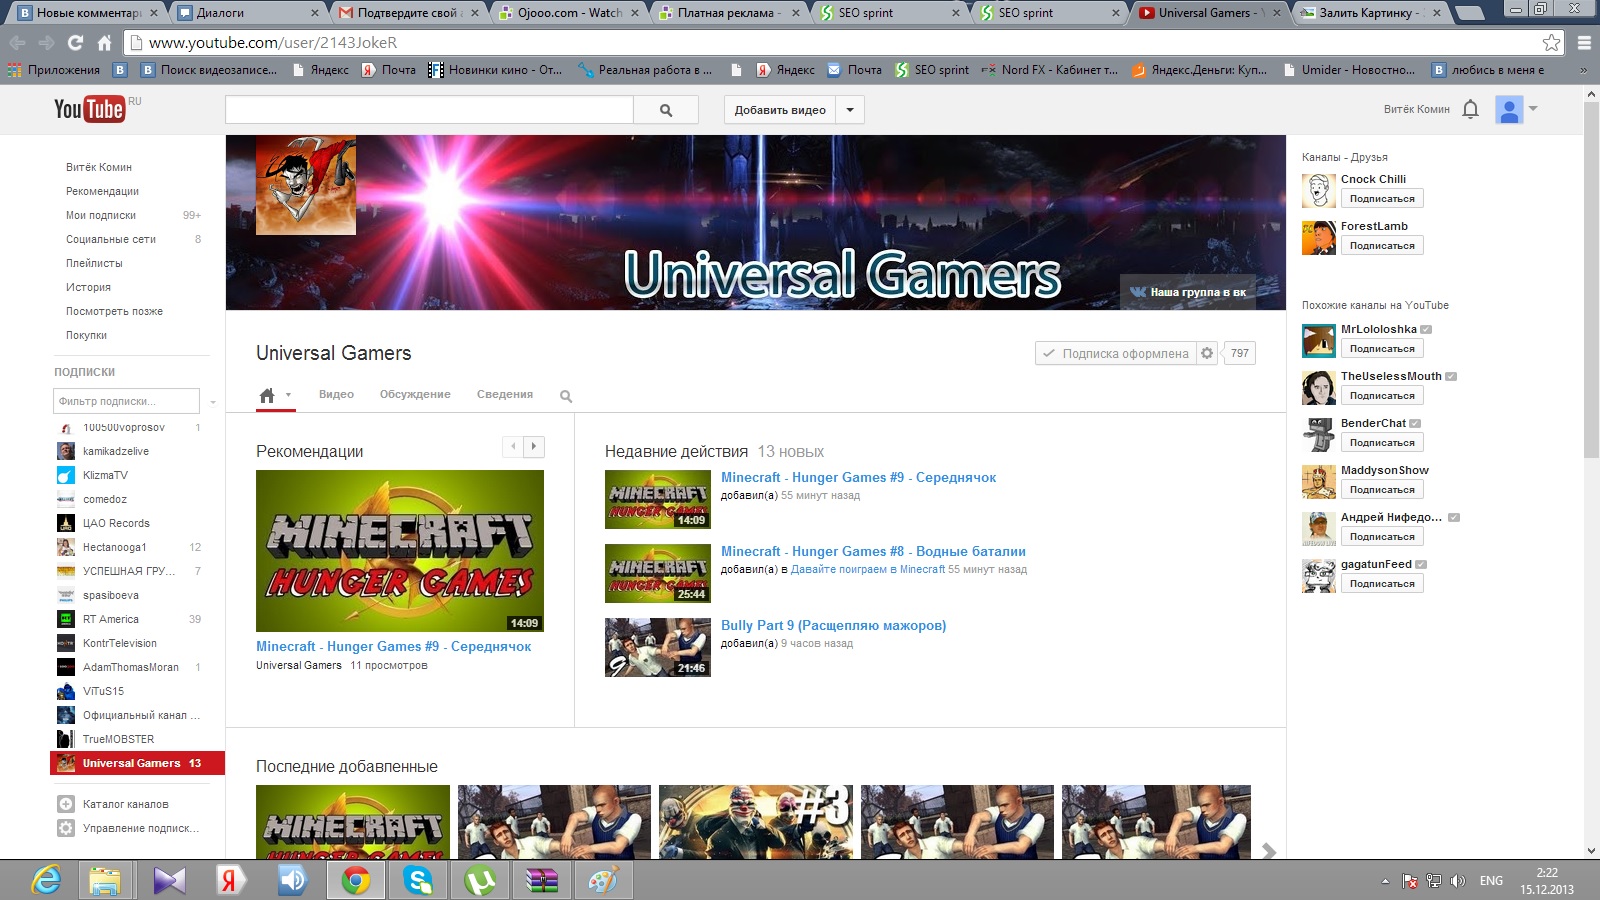Open Яндекс.Деньги bookmark
1600x900 pixels.
click(1200, 70)
